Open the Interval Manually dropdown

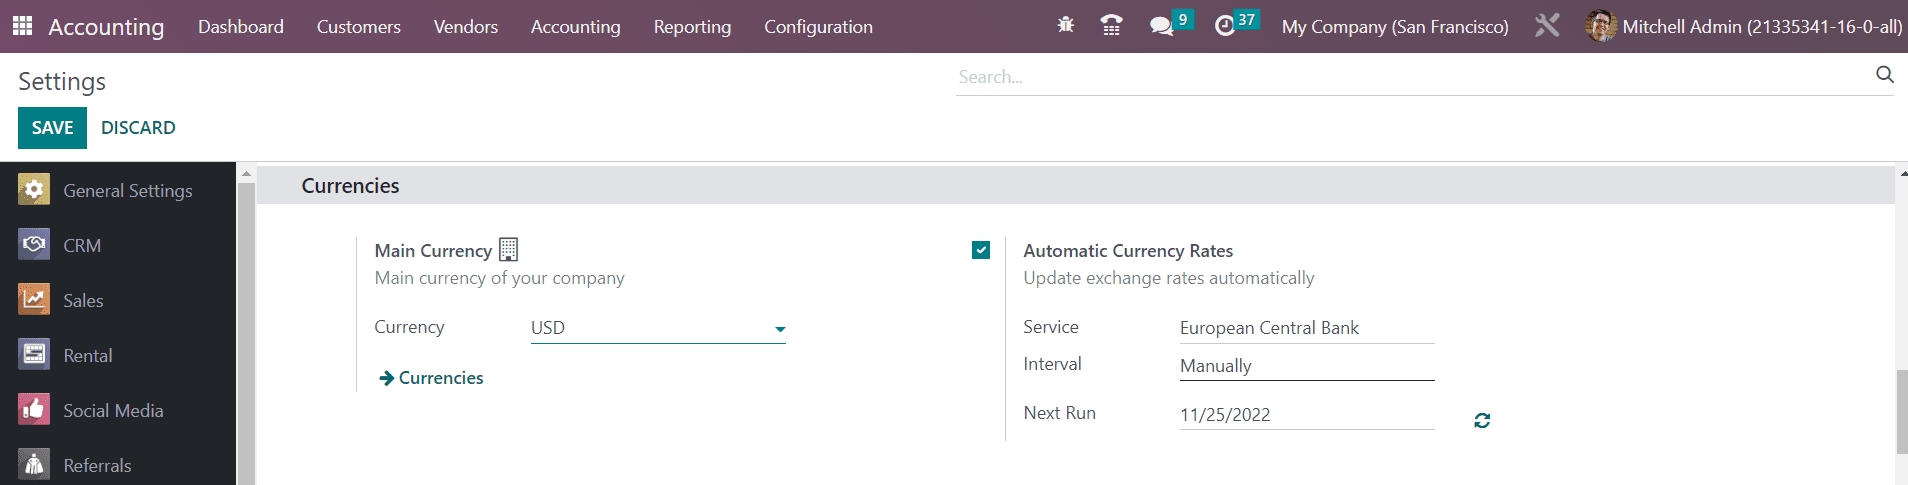click(1306, 366)
